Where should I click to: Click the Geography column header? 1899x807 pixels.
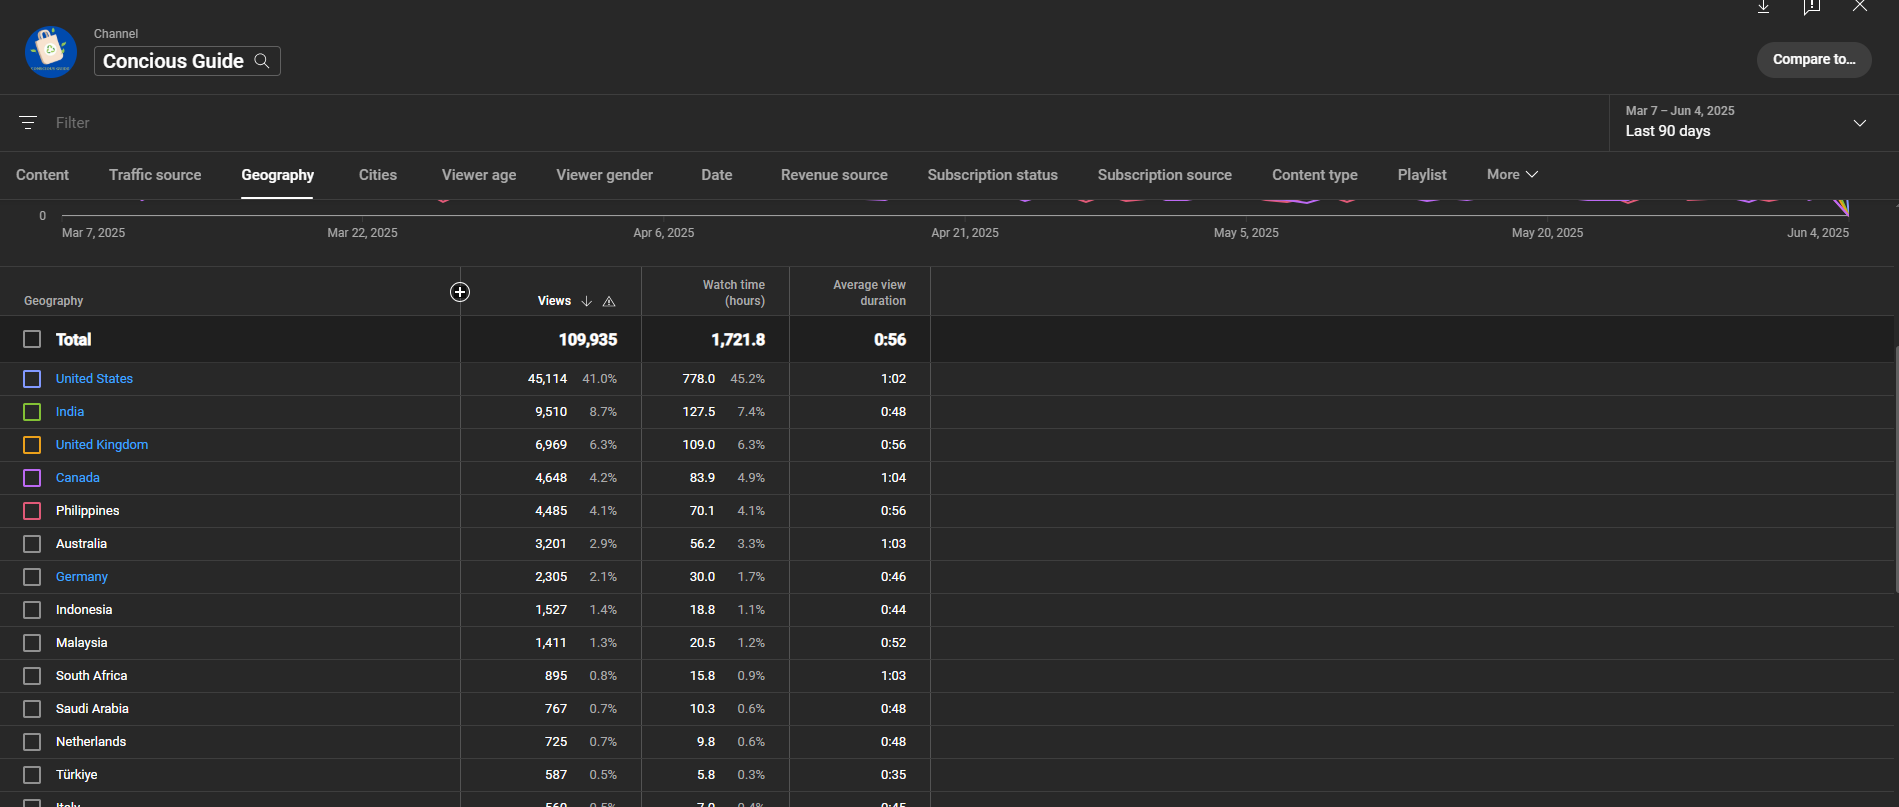coord(54,301)
